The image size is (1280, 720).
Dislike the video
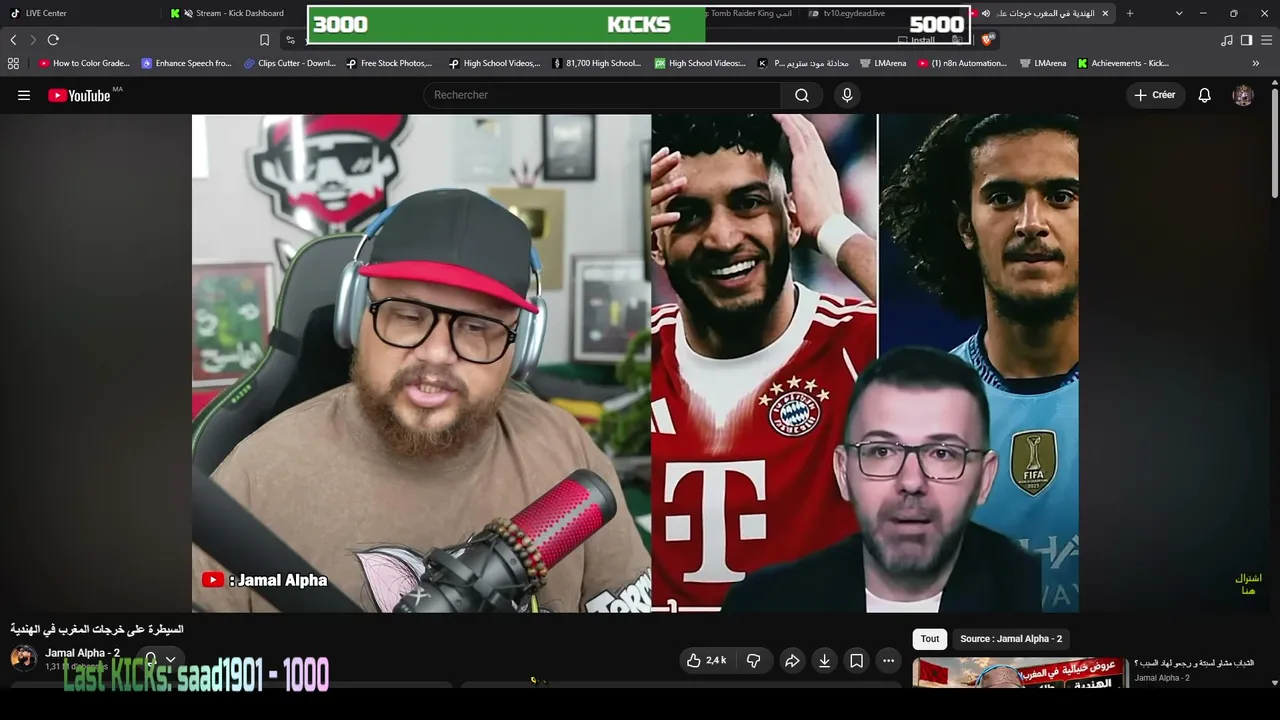click(x=754, y=660)
